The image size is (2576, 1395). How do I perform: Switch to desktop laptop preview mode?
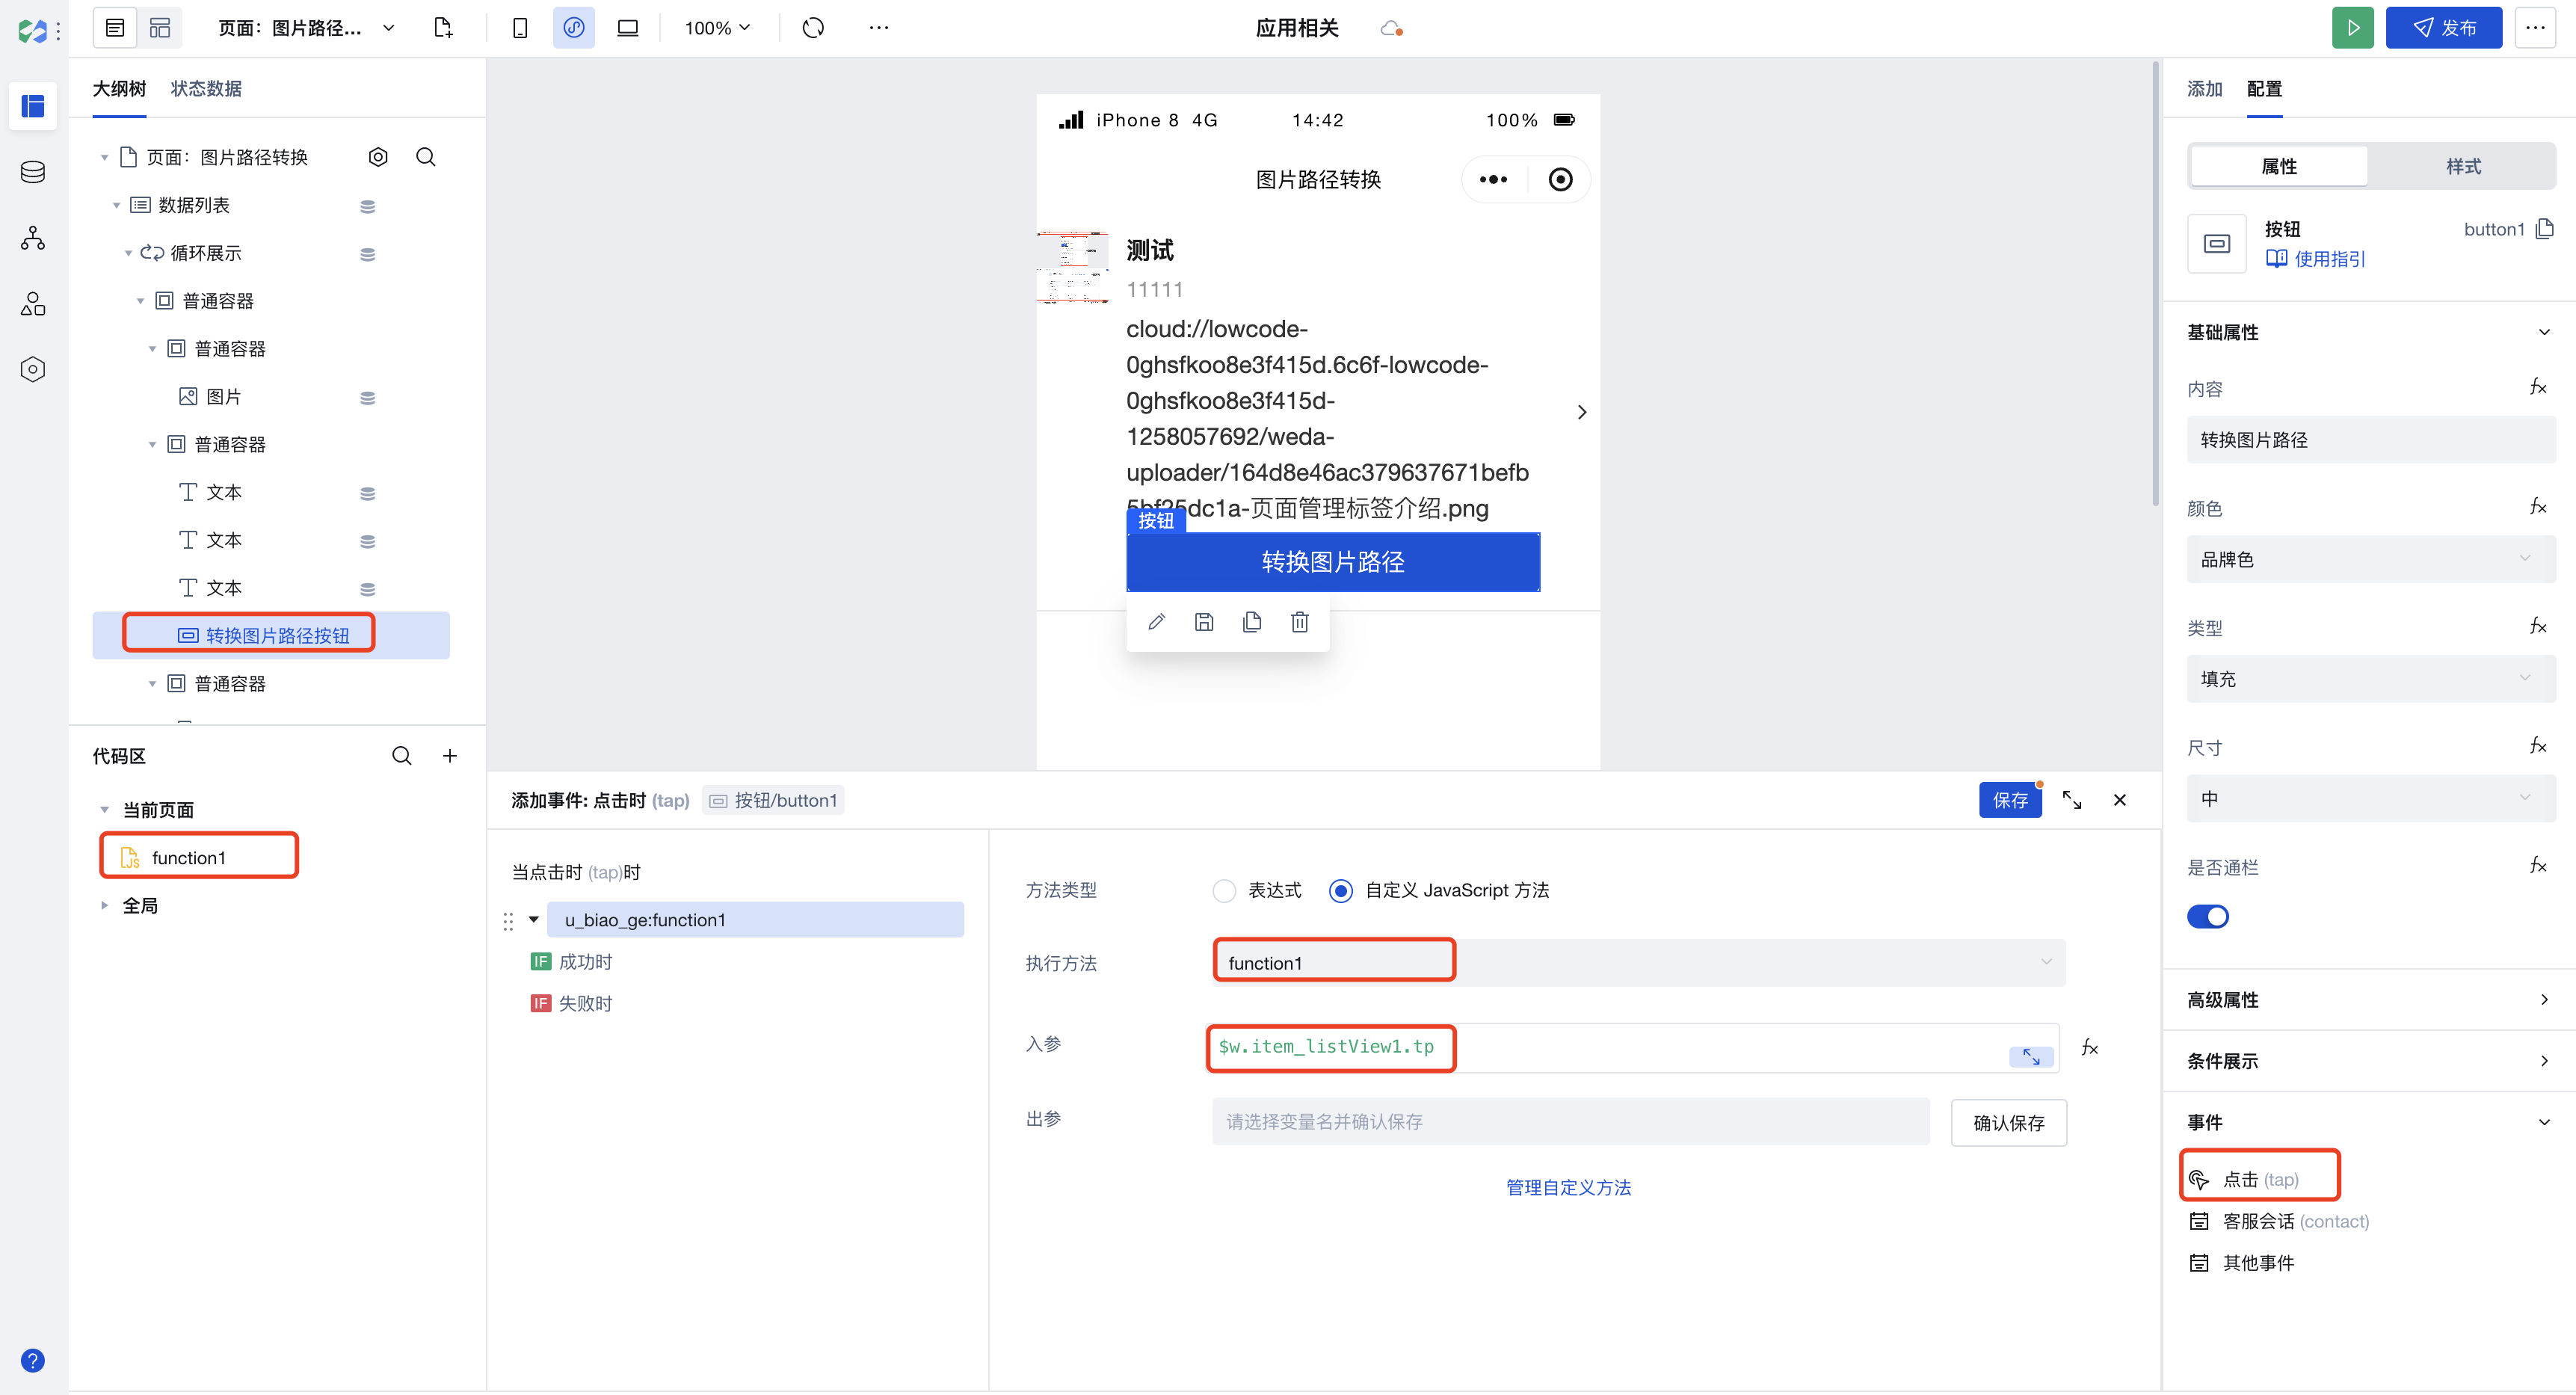628,28
